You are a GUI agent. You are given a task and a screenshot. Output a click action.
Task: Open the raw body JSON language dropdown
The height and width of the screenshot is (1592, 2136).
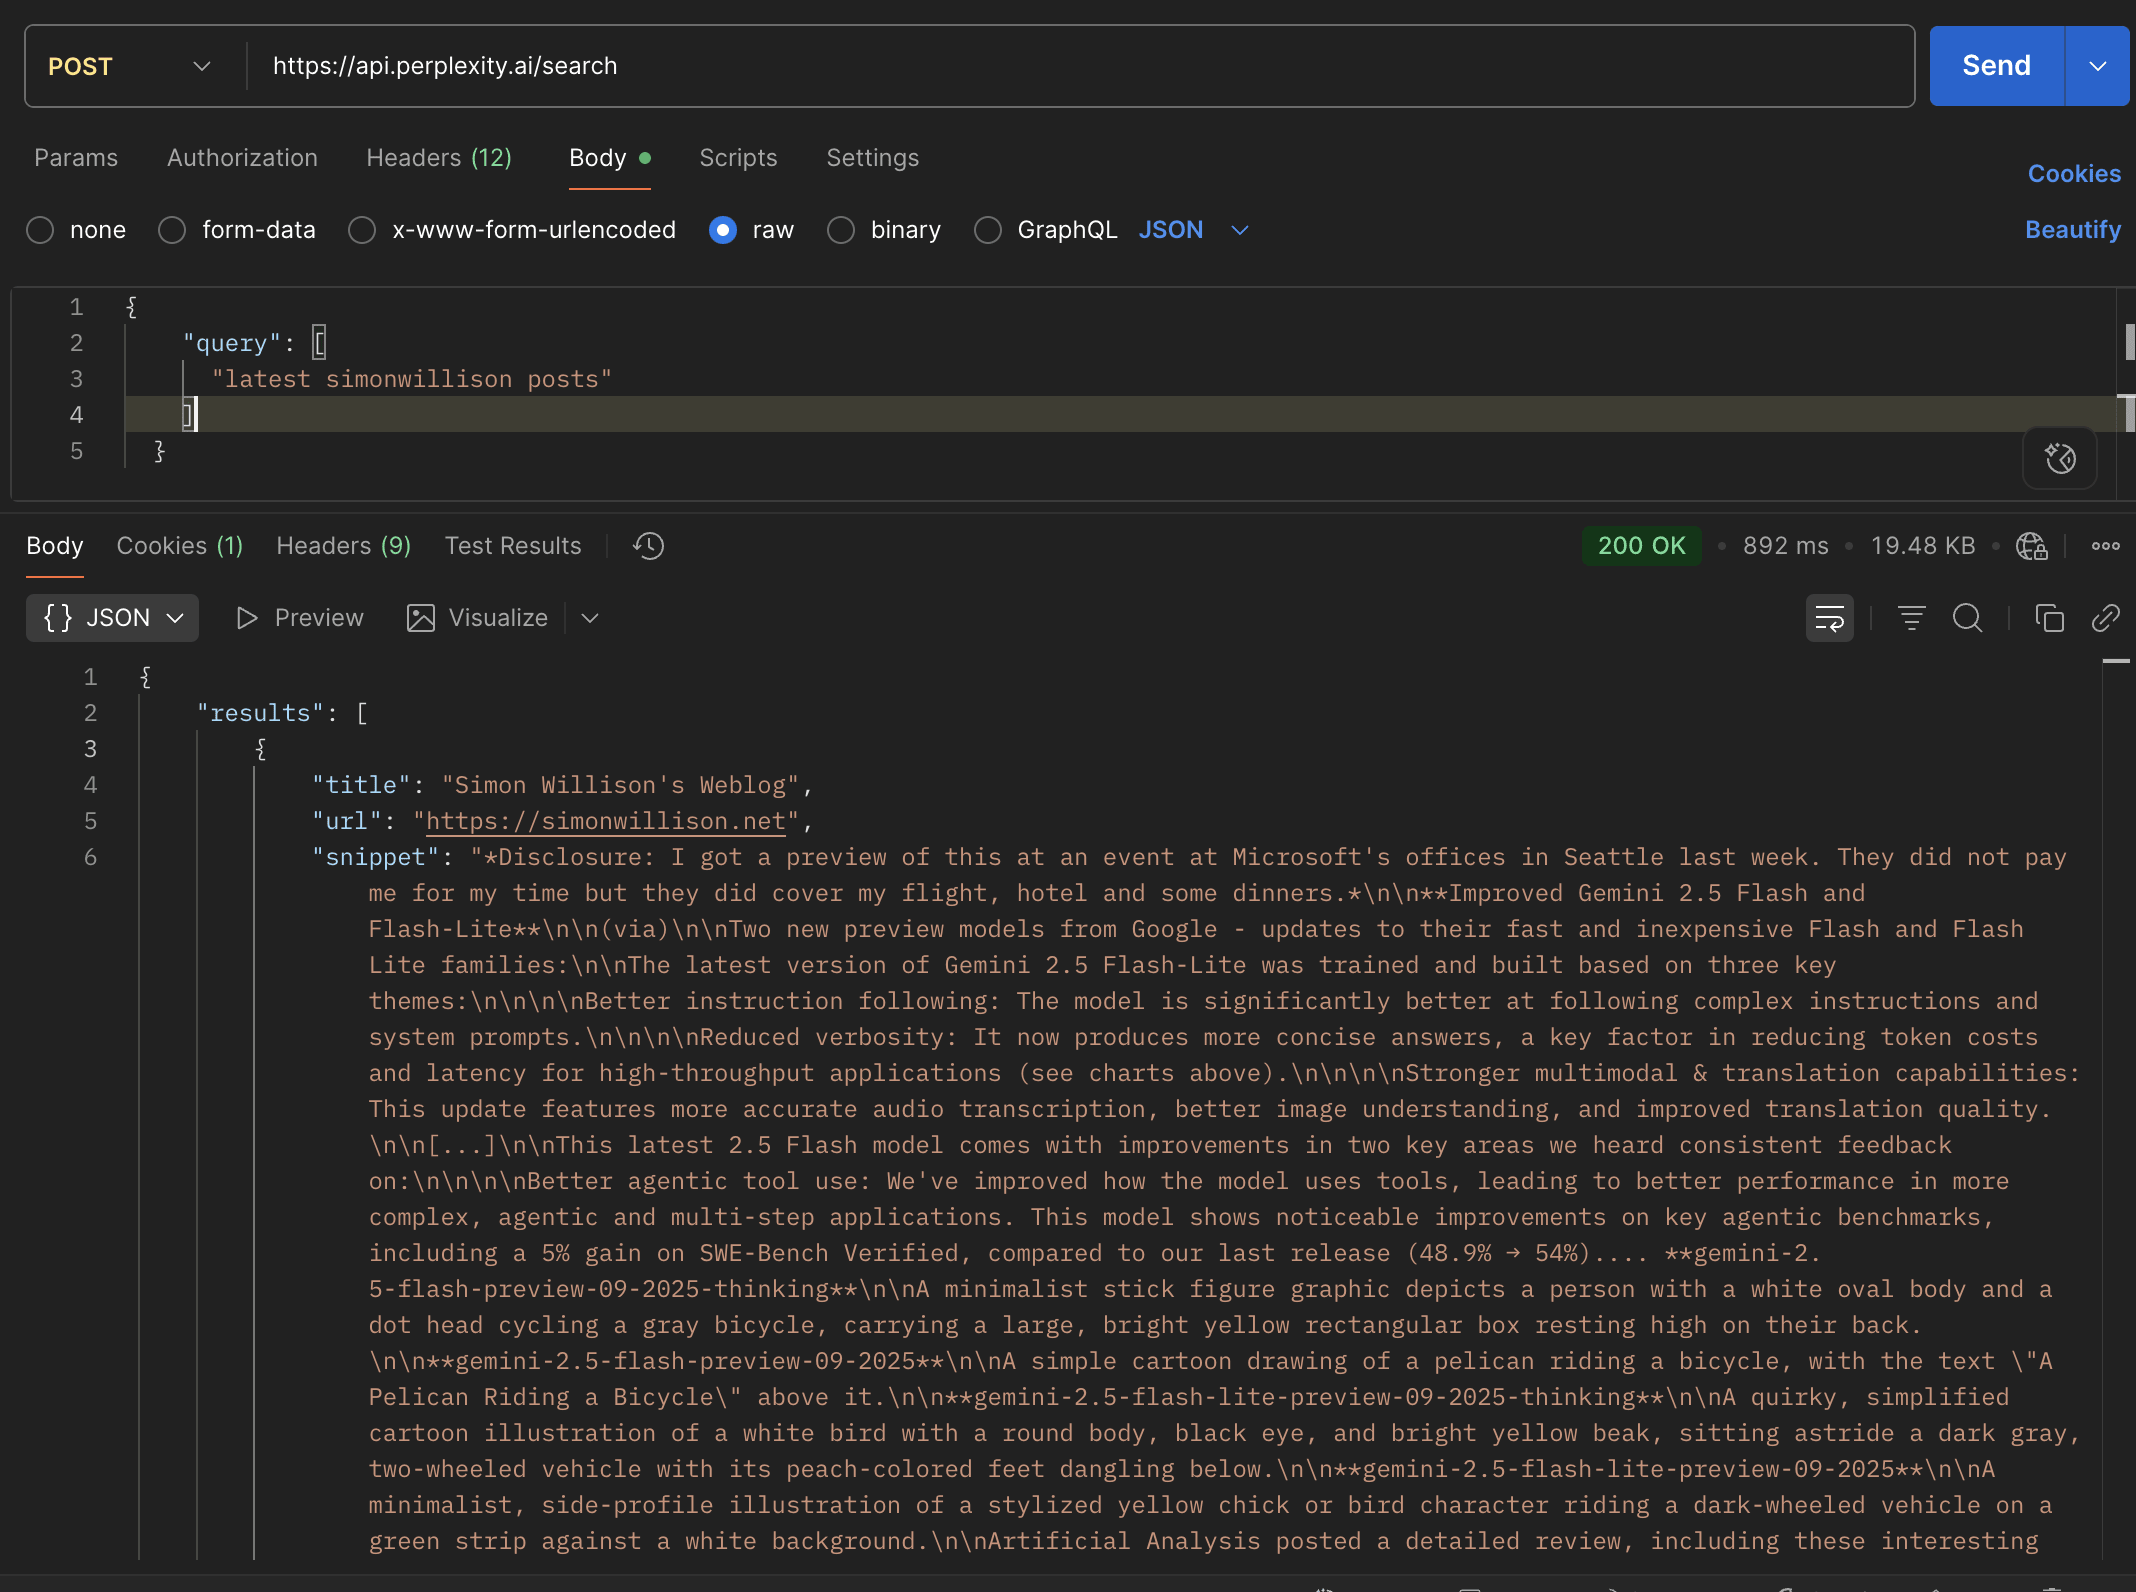click(x=1194, y=230)
